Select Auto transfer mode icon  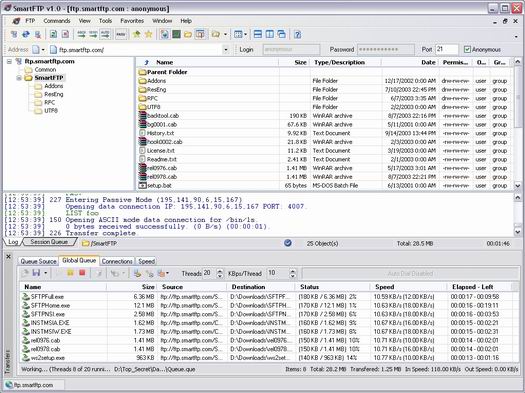(105, 34)
